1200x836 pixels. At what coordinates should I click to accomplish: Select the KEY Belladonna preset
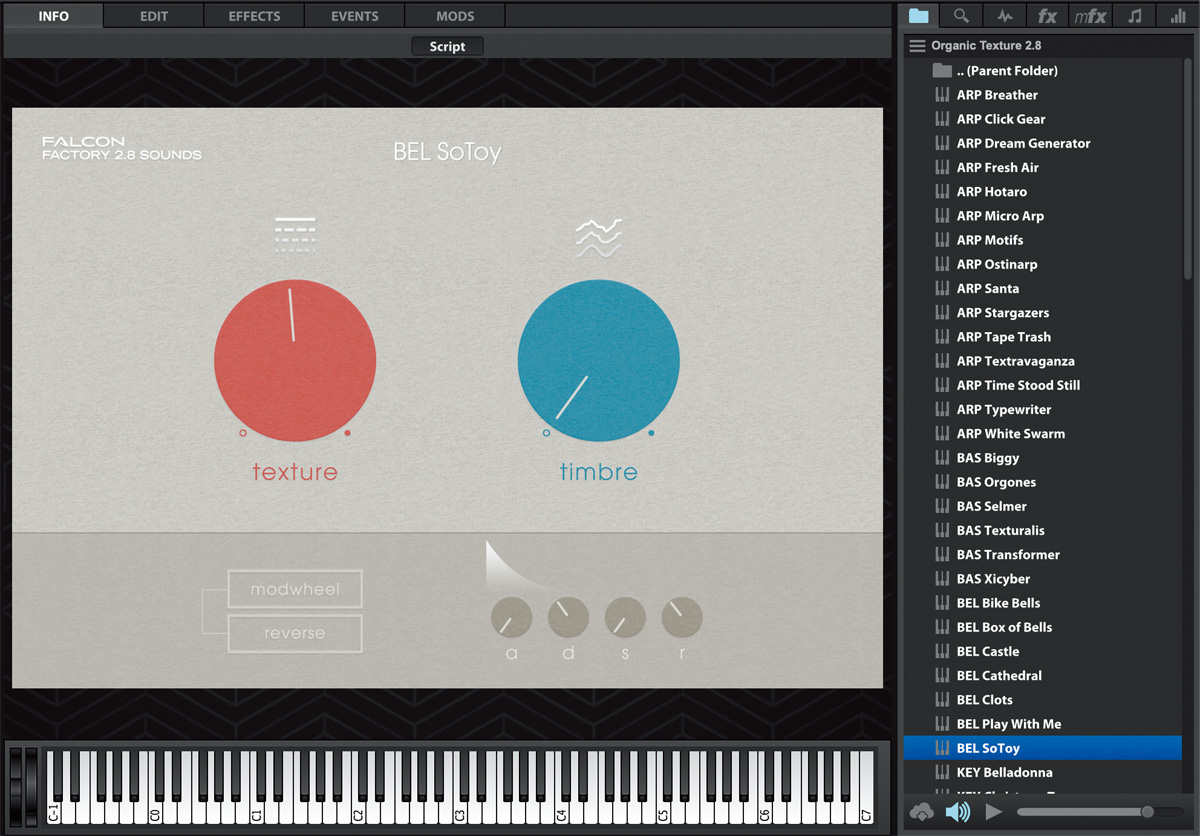click(x=1043, y=772)
